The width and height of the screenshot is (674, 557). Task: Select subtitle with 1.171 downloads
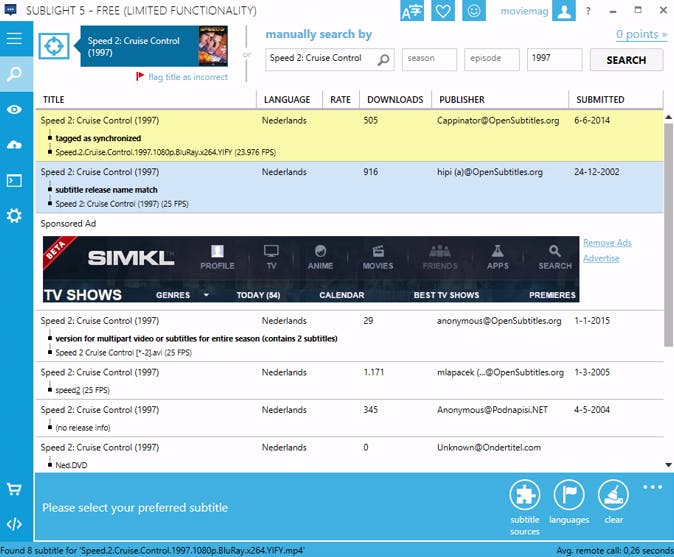pyautogui.click(x=349, y=381)
